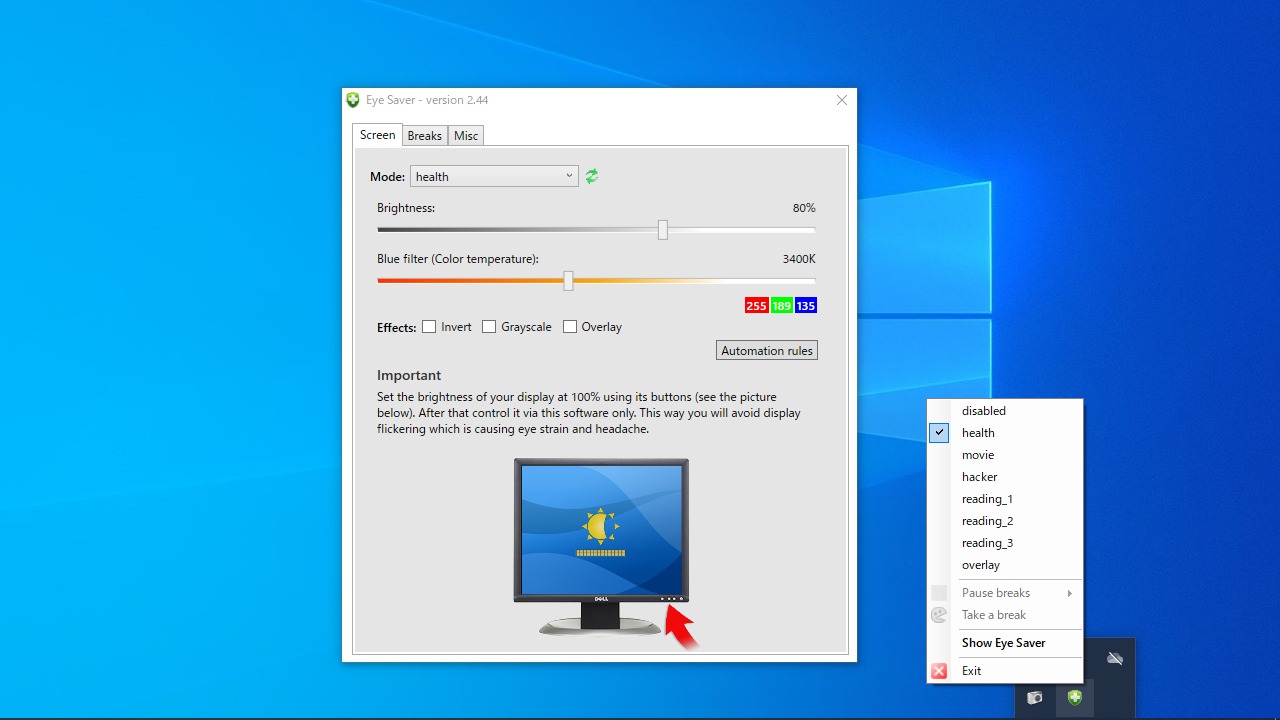Expand the Pause breaks submenu arrow
Viewport: 1280px width, 720px height.
1070,593
